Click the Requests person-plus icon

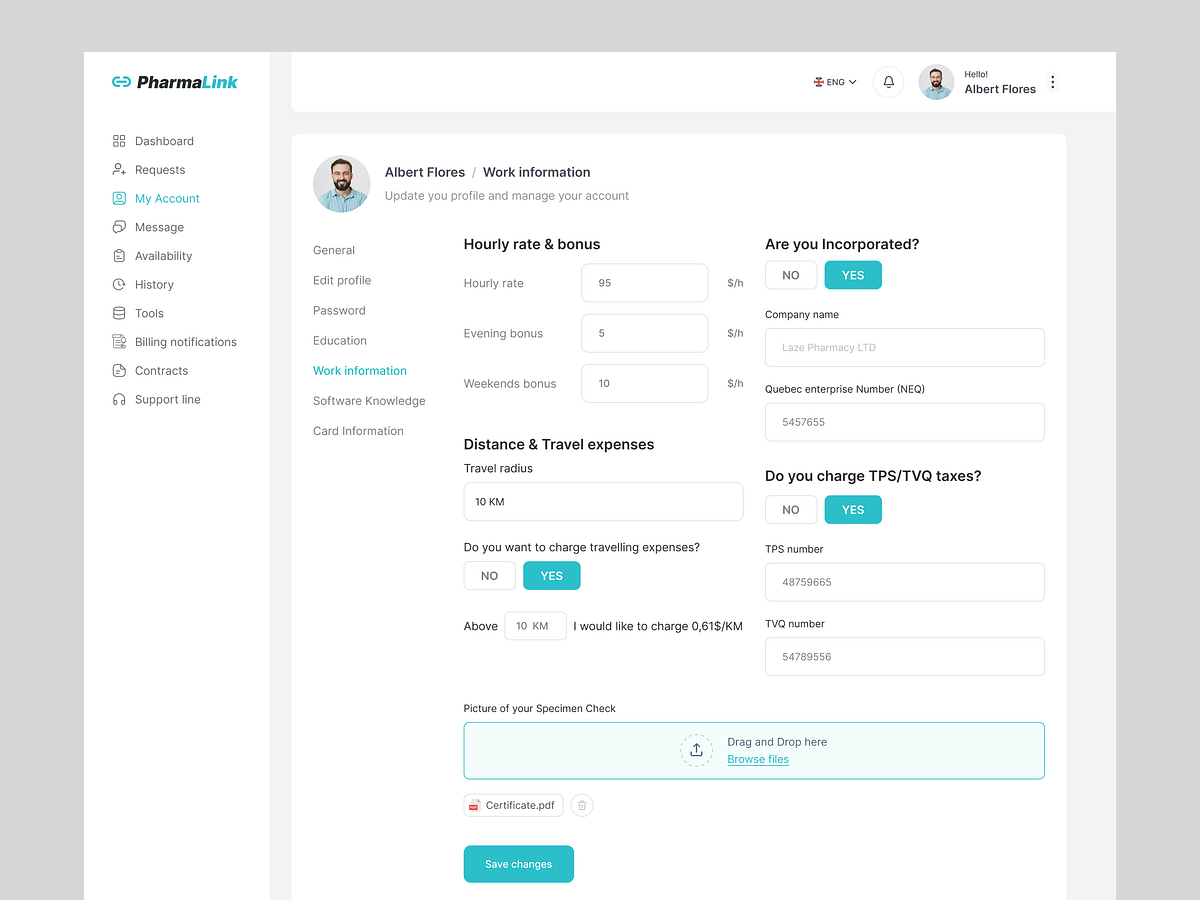119,170
